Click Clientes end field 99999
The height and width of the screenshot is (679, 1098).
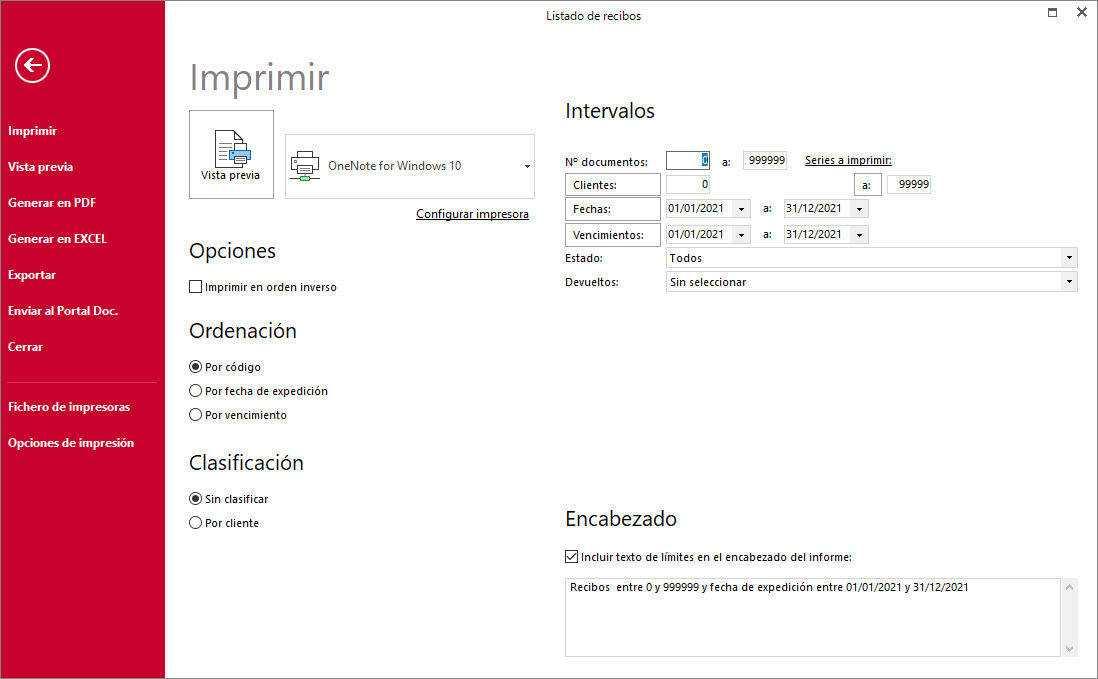pyautogui.click(x=909, y=184)
